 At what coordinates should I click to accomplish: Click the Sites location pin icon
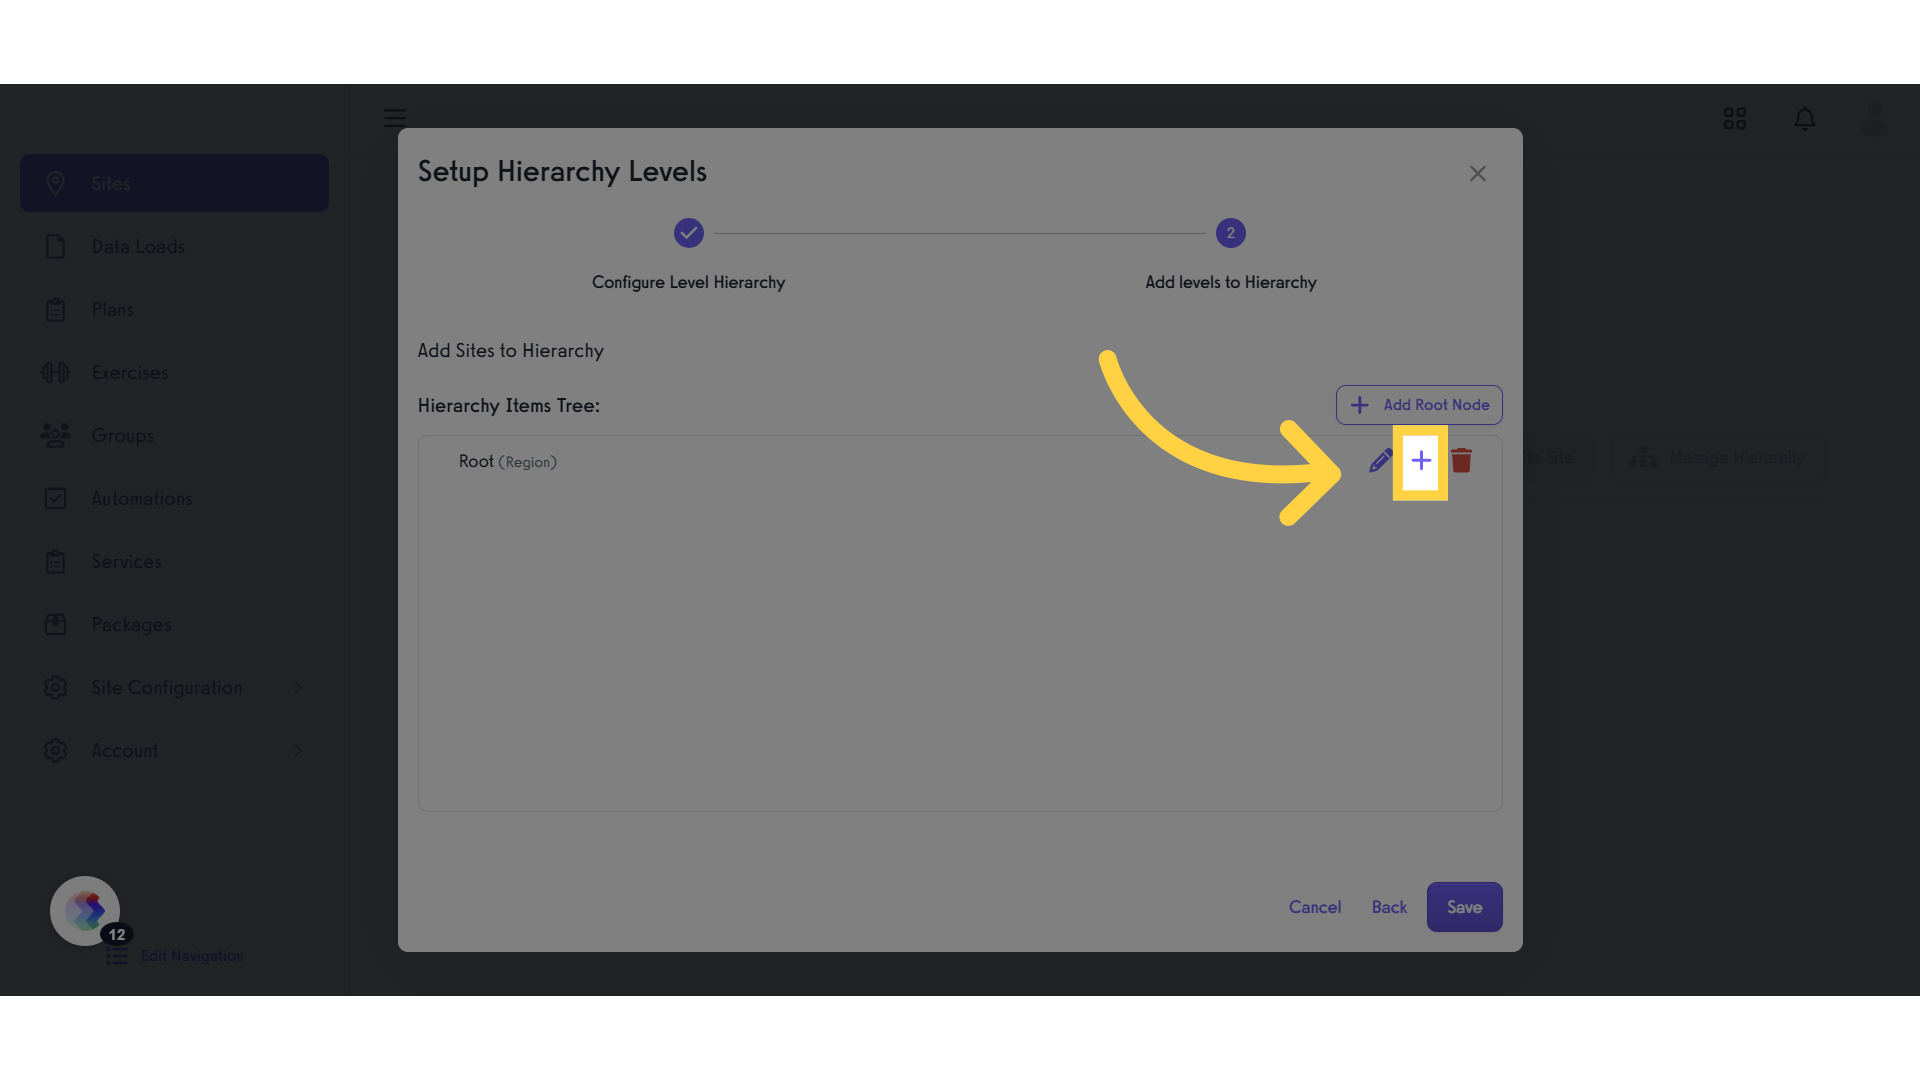tap(56, 183)
